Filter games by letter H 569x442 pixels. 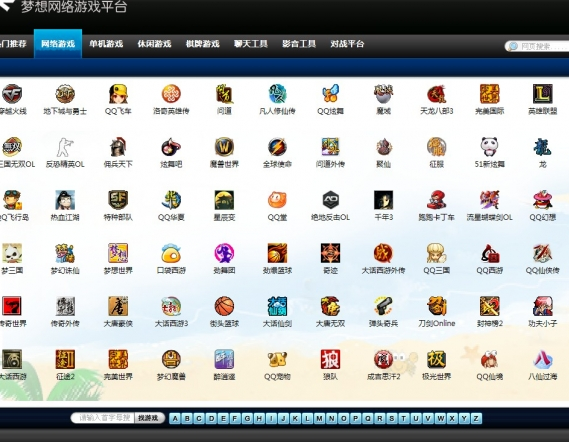tap(259, 418)
